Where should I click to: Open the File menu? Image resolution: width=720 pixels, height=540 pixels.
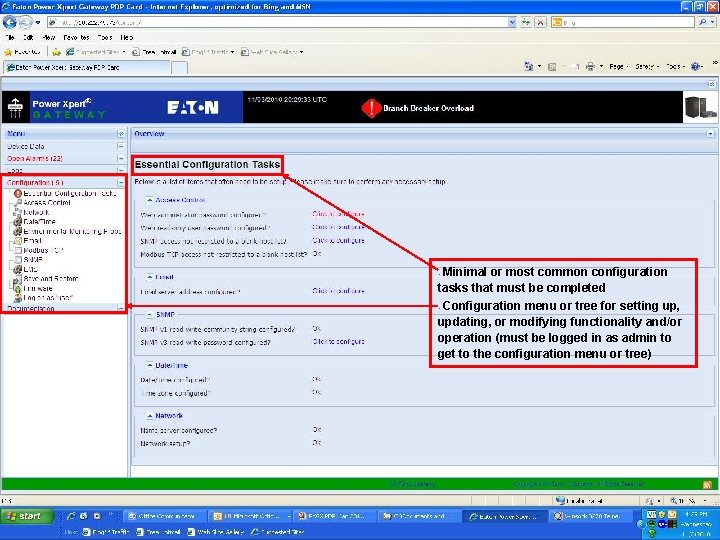(11, 38)
